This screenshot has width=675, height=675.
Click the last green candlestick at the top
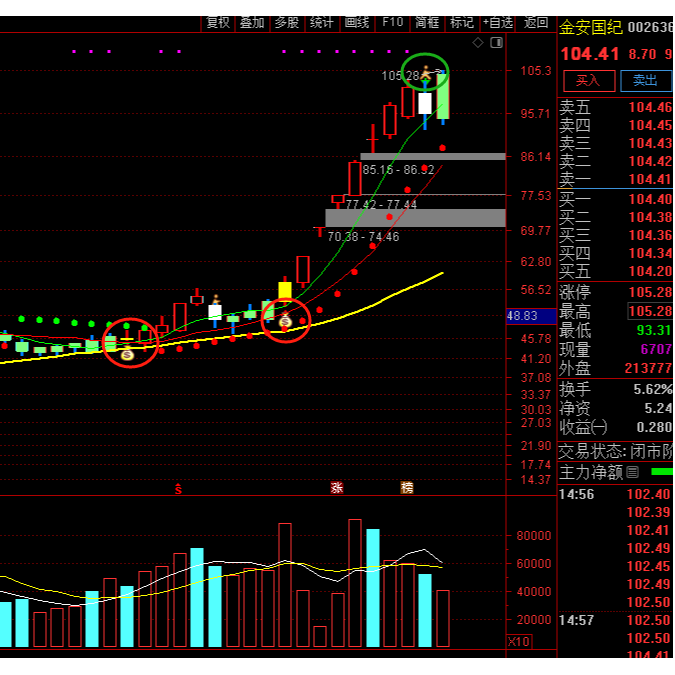[443, 96]
